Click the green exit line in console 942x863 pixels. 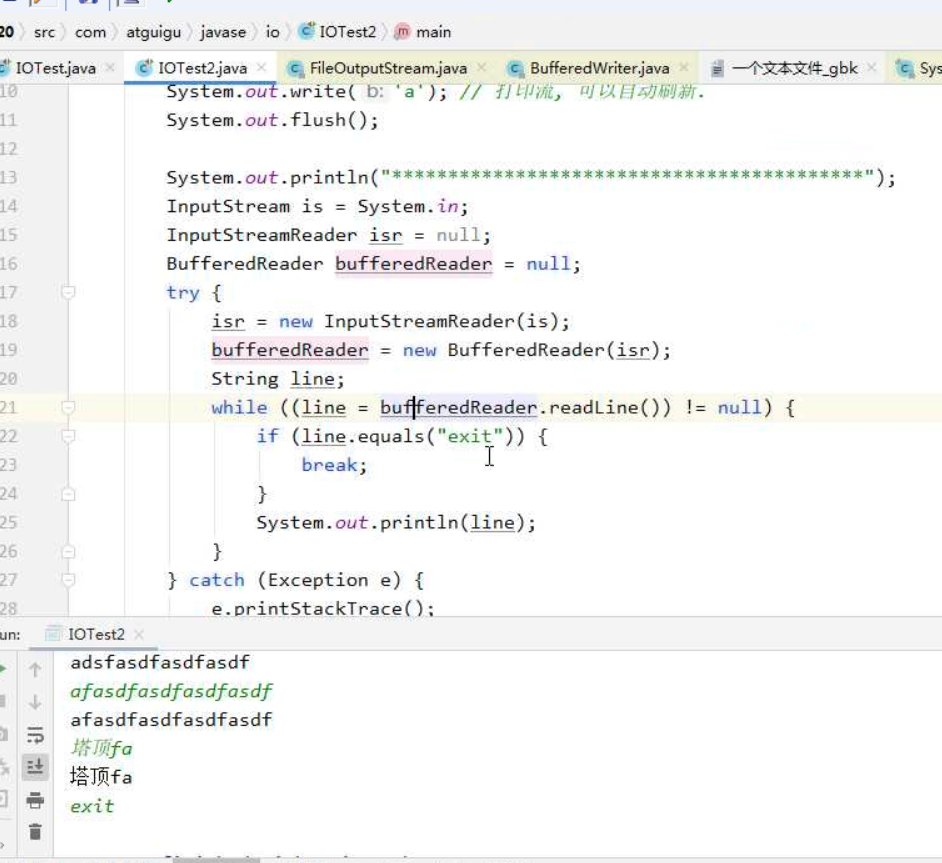click(92, 806)
